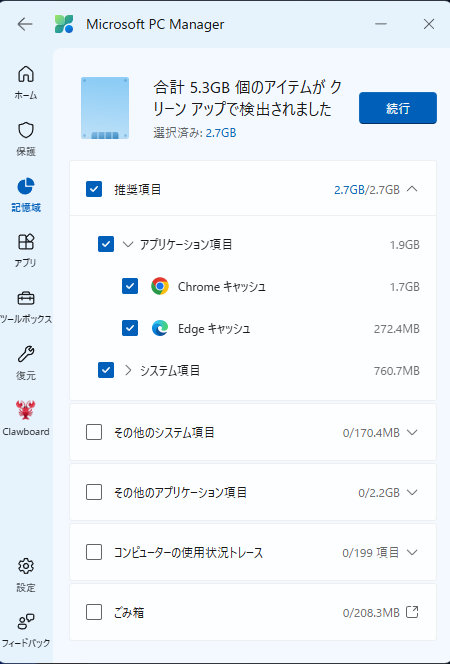Click the その他のアプリケーション項目 label
The image size is (450, 664).
180,492
